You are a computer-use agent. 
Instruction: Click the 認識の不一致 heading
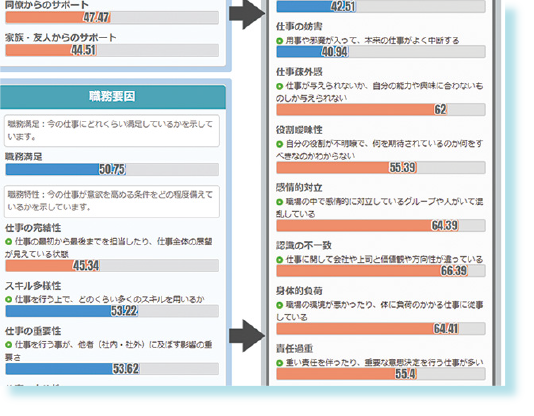tap(304, 245)
